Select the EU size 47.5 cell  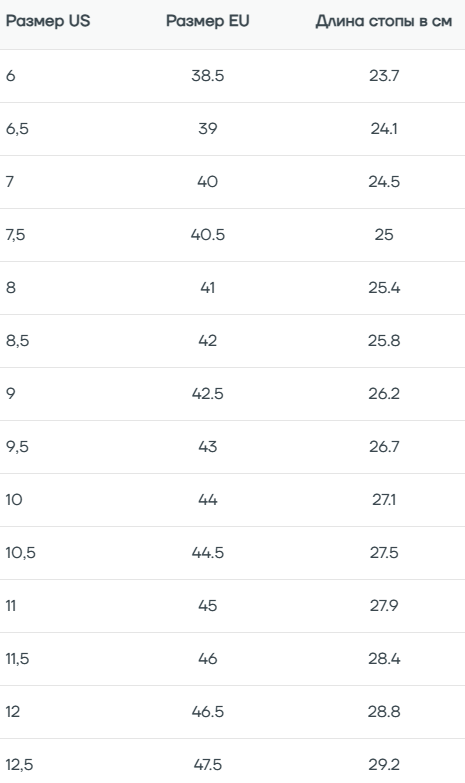(208, 765)
